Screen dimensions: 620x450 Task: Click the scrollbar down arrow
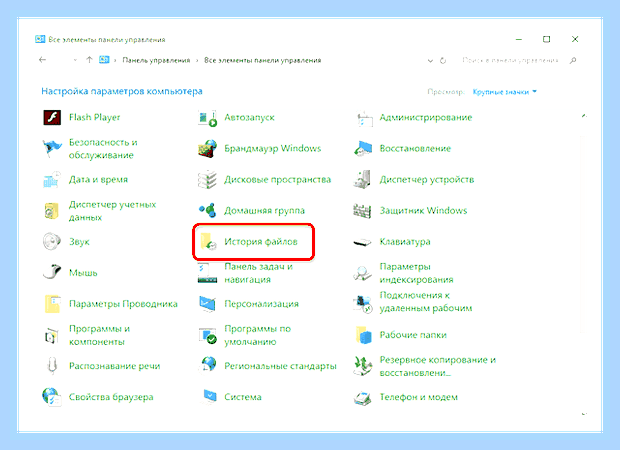[584, 414]
